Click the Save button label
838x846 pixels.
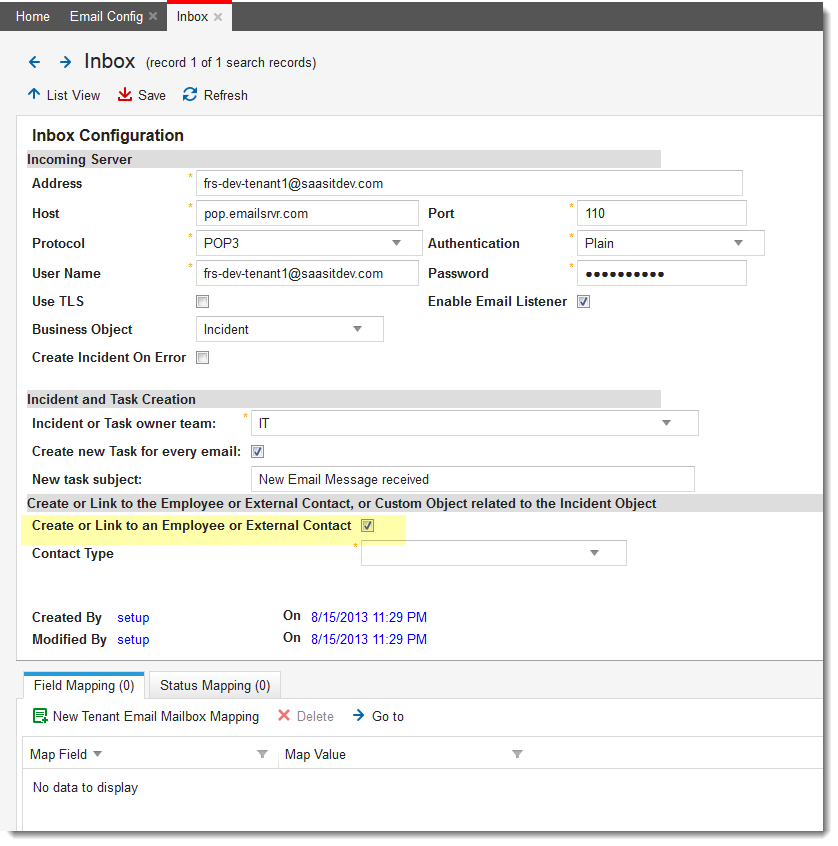pos(152,95)
